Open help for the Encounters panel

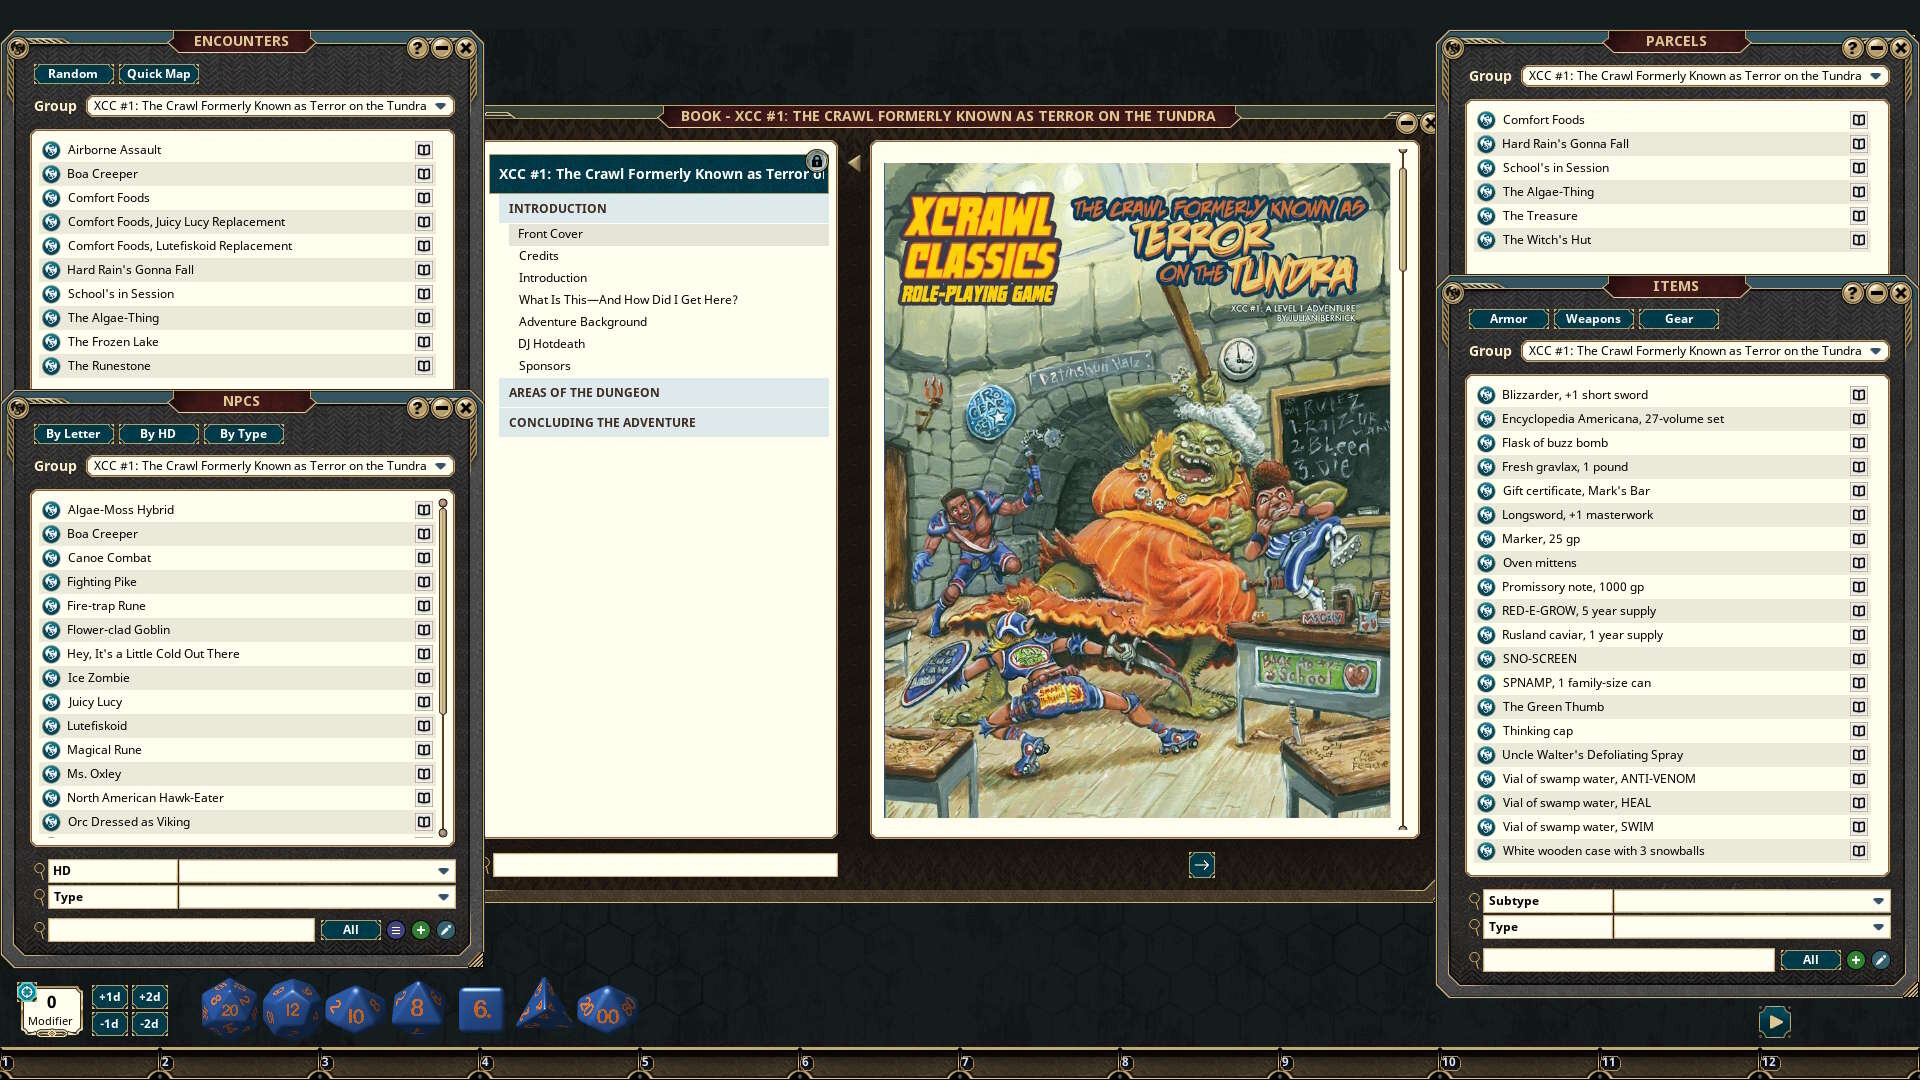point(417,45)
